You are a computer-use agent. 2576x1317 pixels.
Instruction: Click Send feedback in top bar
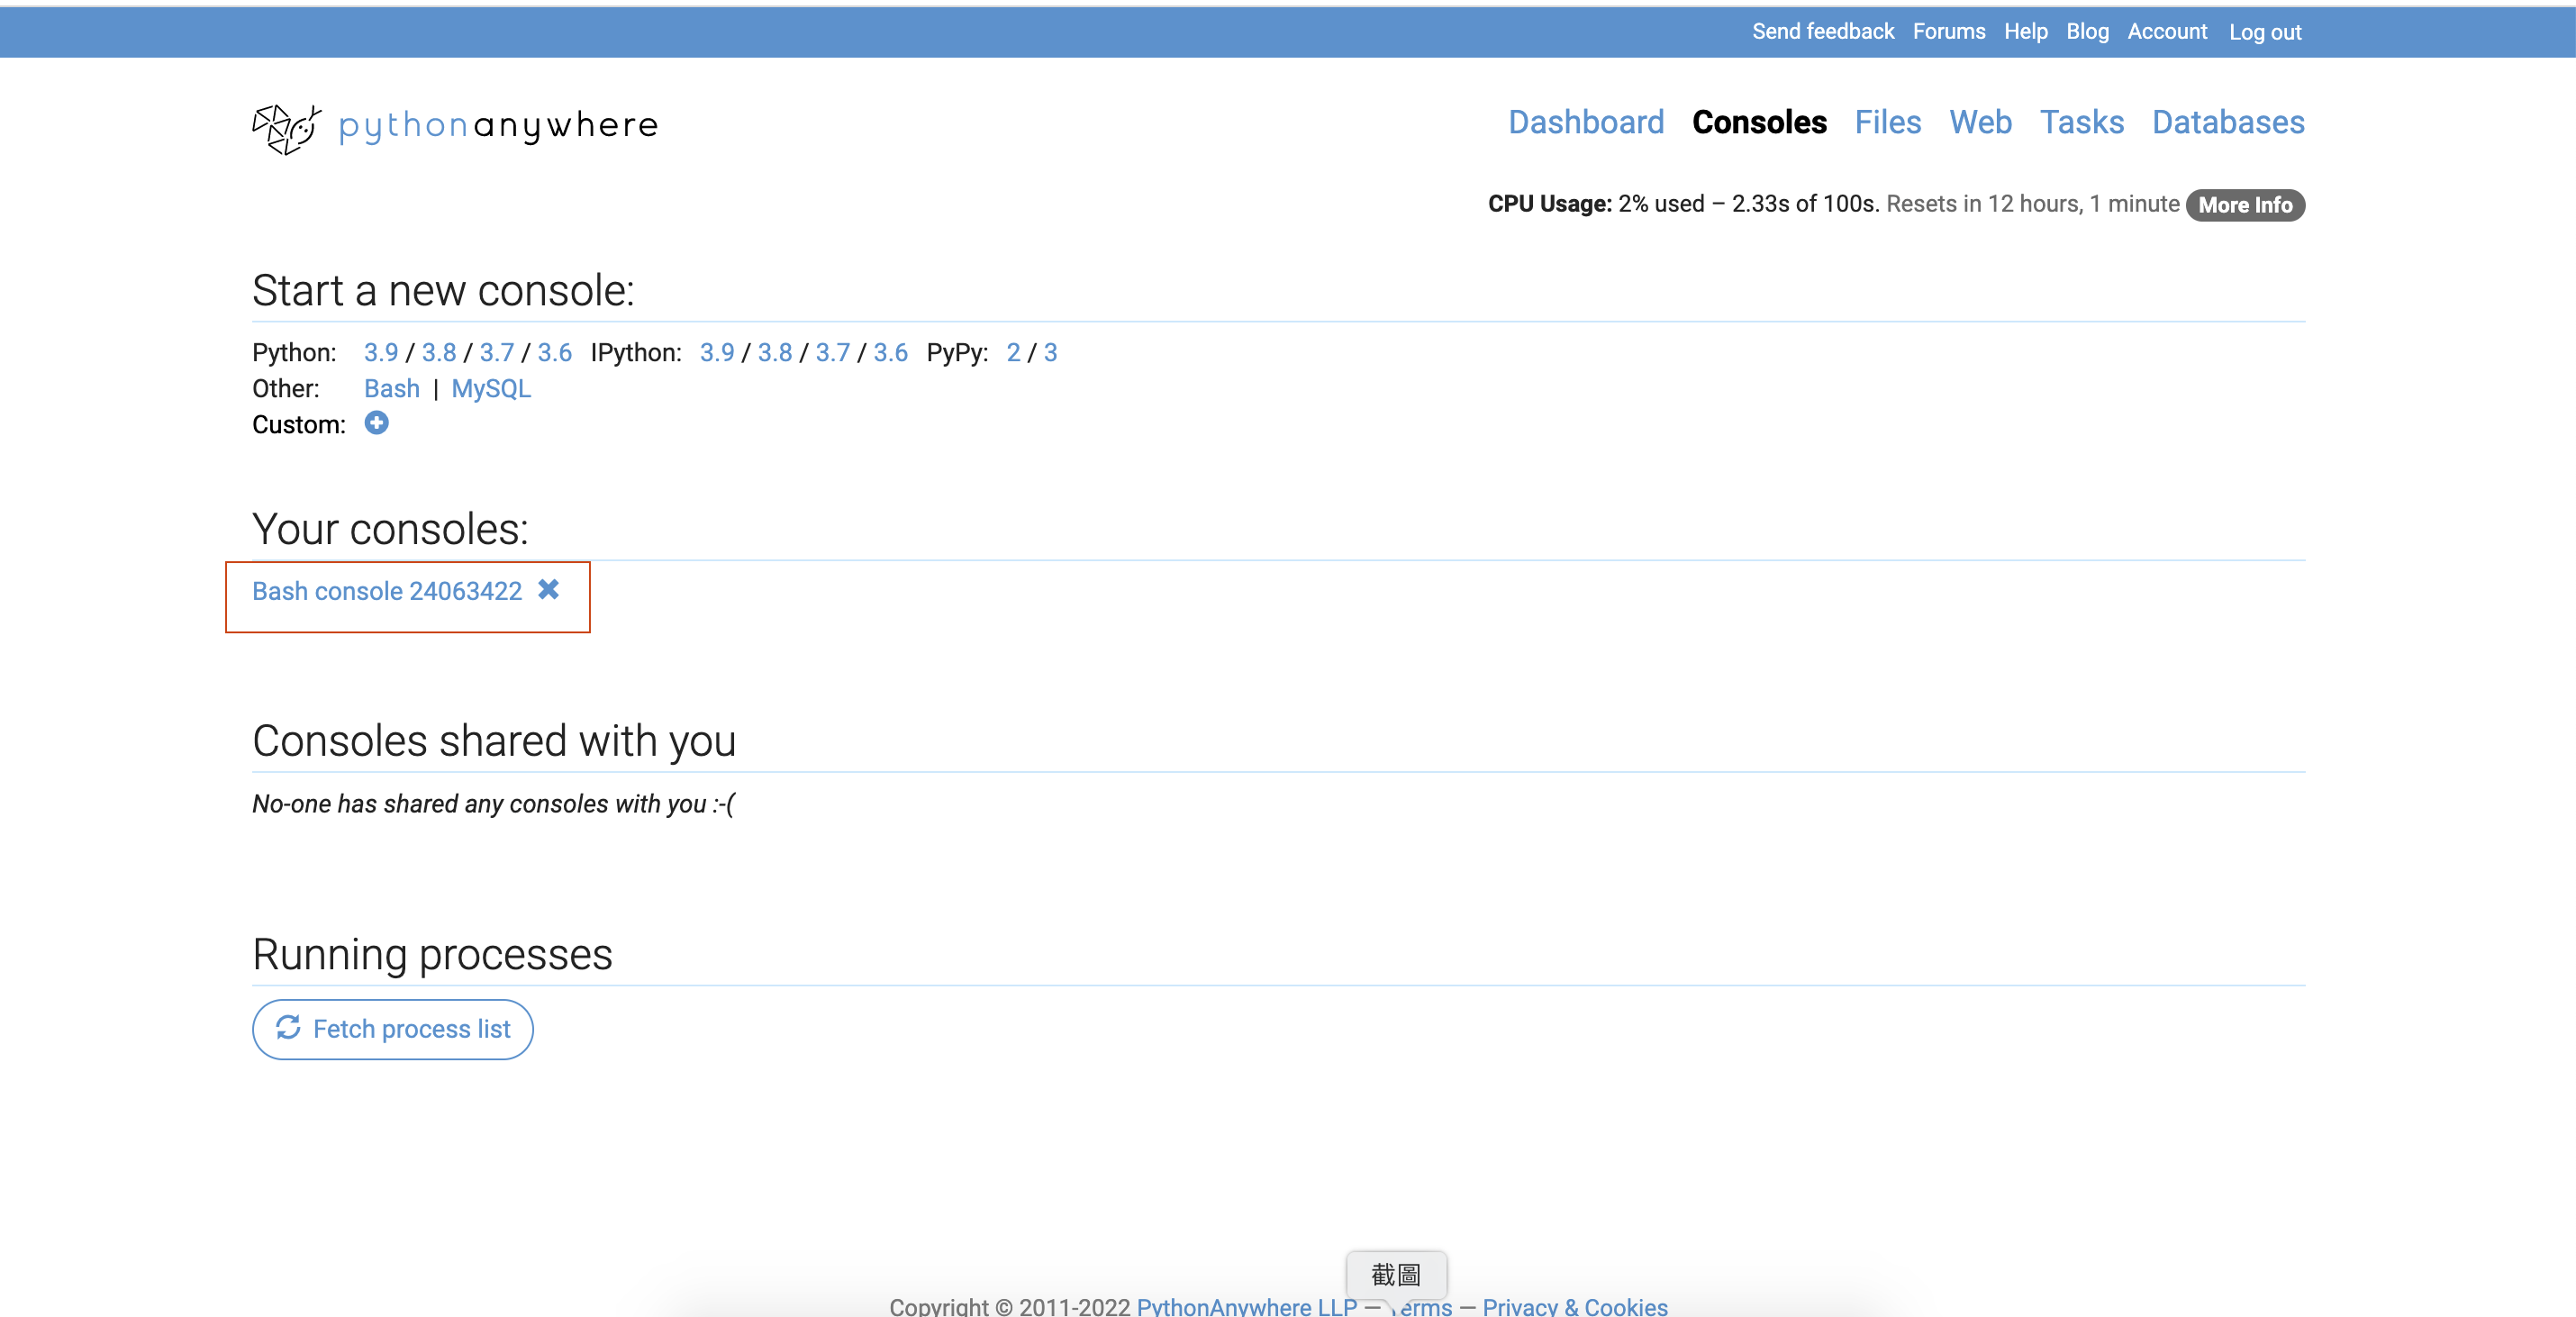point(1822,32)
